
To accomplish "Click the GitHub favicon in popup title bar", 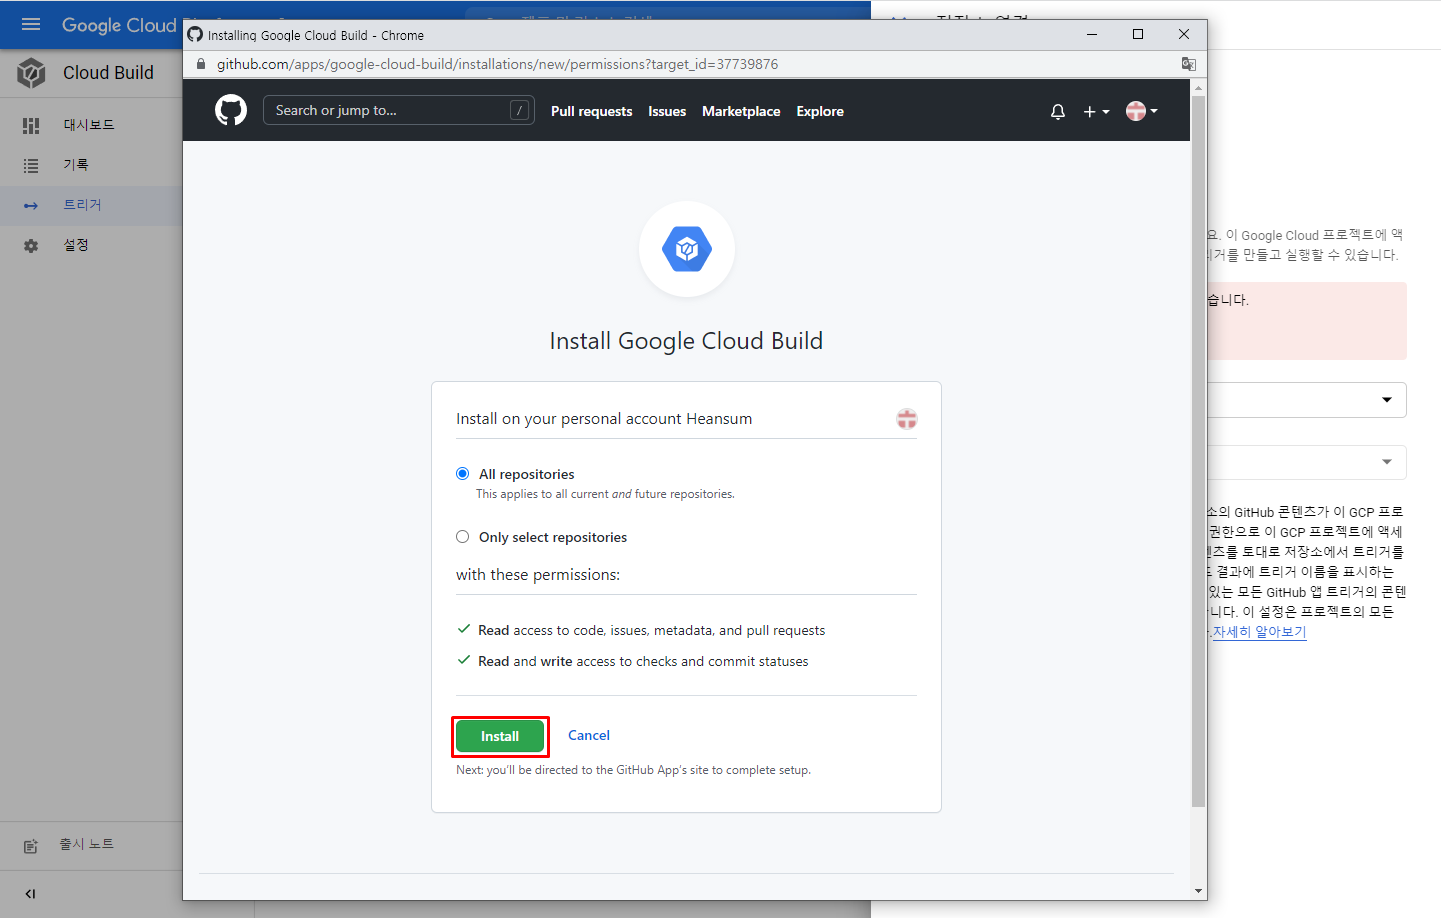I will tap(195, 34).
